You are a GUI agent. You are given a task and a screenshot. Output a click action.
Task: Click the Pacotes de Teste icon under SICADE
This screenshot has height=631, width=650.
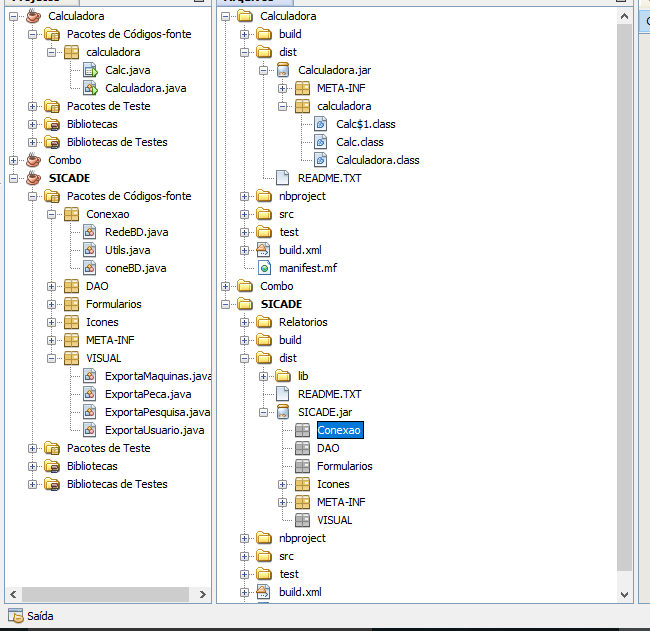coord(52,448)
